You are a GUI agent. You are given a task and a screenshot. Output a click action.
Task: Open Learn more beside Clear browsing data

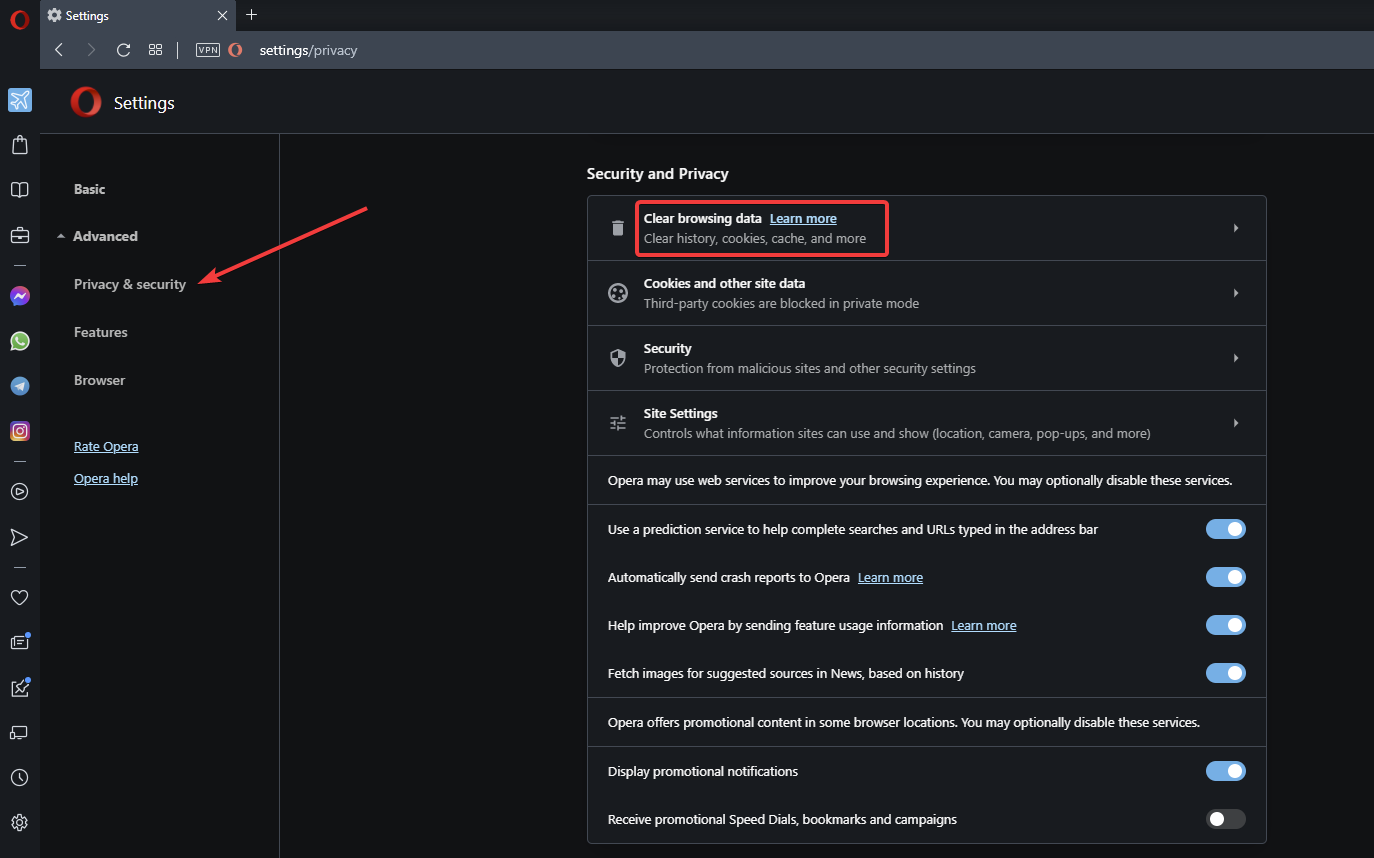(803, 218)
